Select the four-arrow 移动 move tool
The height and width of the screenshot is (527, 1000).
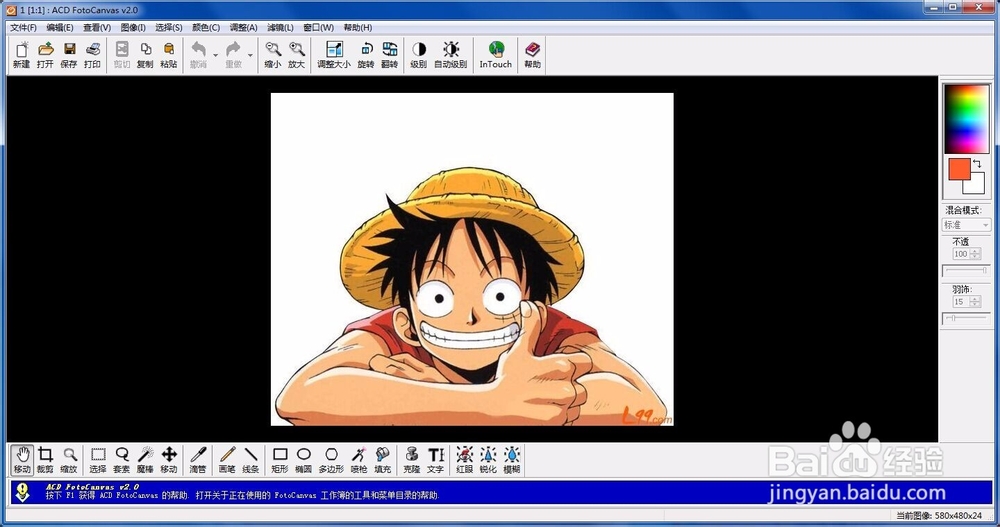point(169,460)
